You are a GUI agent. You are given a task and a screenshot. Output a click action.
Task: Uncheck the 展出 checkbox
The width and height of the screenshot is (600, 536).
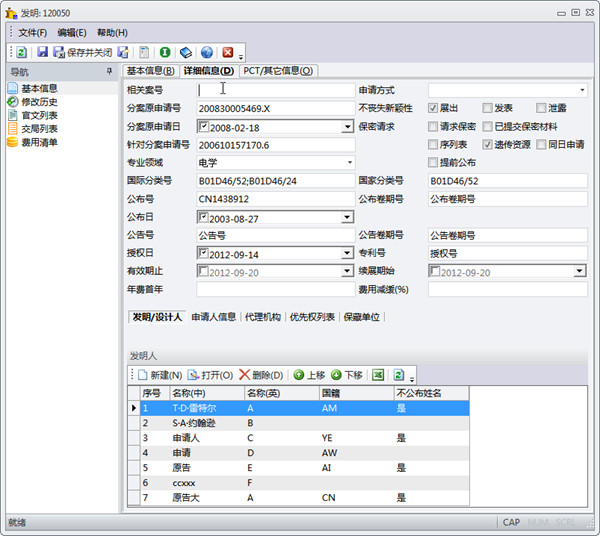click(x=433, y=108)
